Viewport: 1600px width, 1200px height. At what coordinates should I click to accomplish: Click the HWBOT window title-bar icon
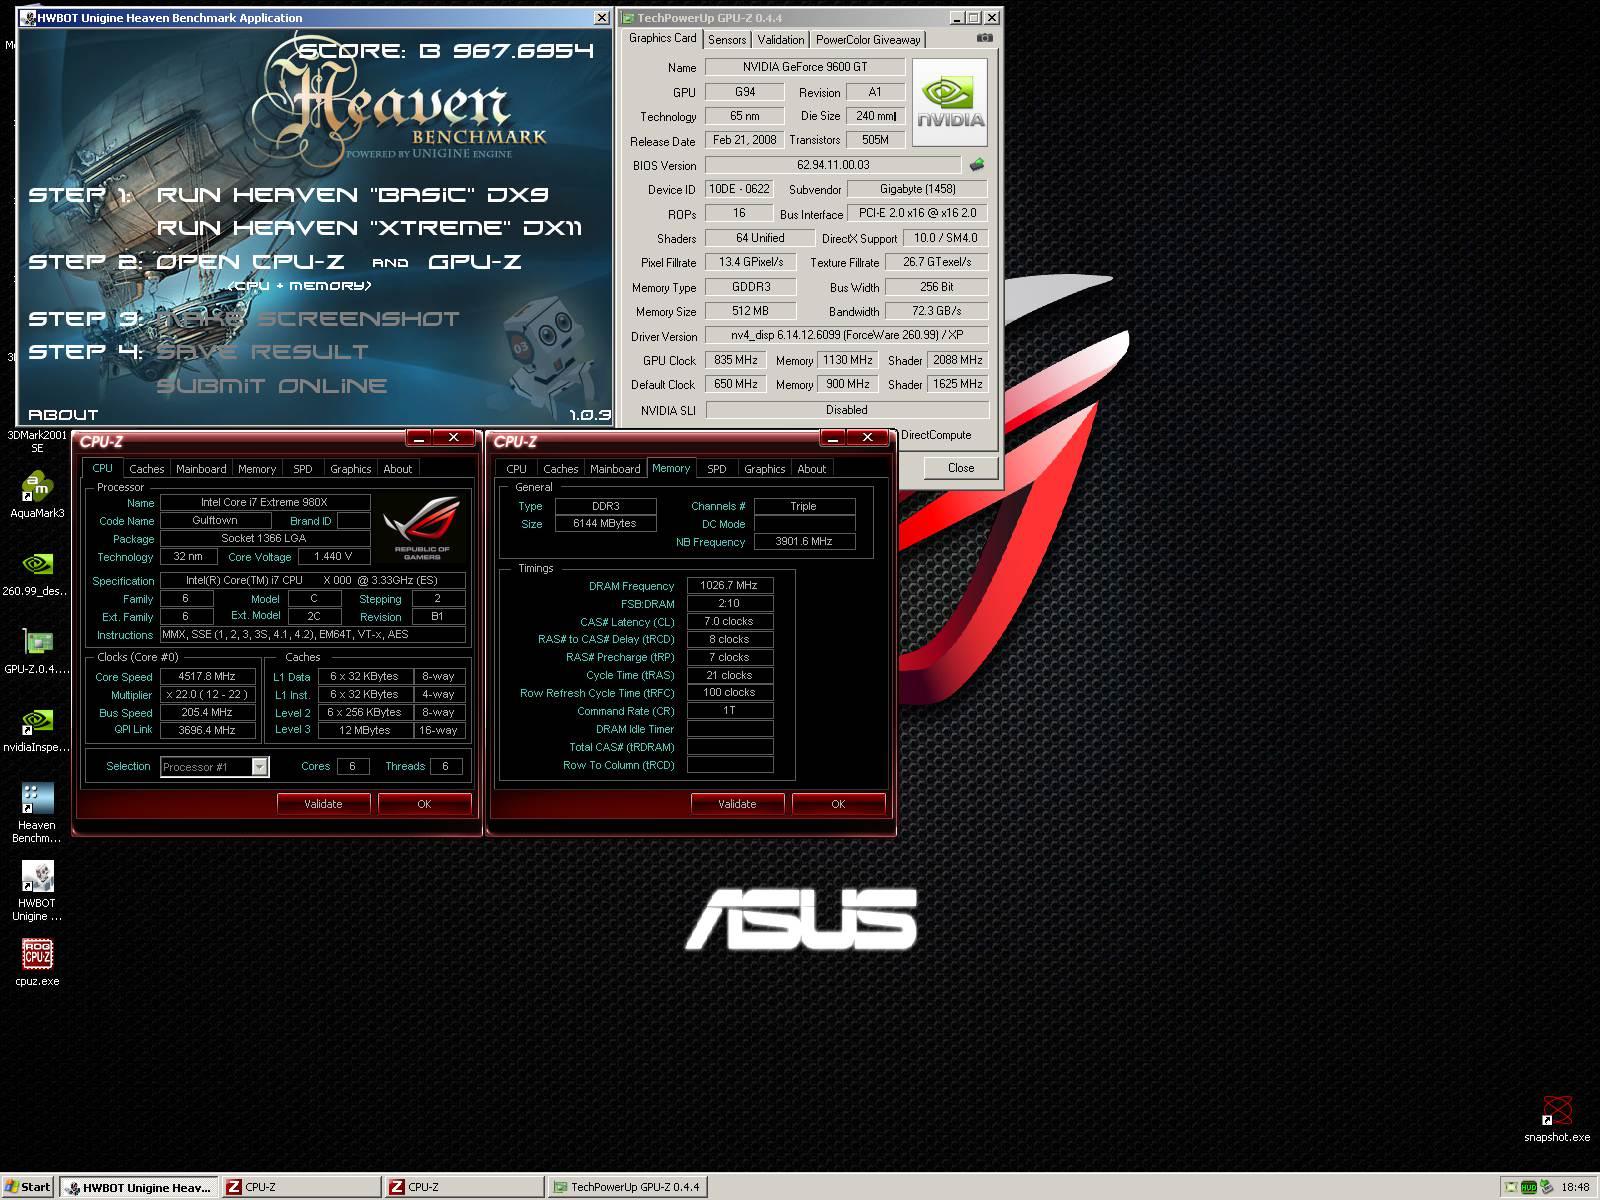[28, 18]
